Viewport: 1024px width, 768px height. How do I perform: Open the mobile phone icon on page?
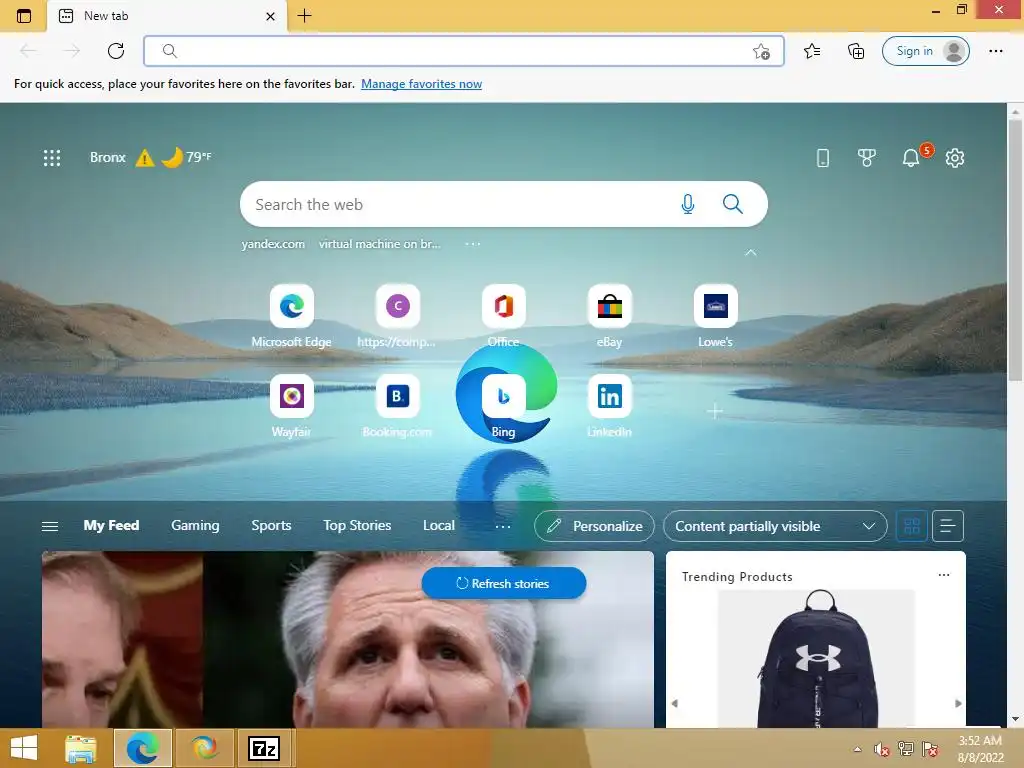(823, 157)
